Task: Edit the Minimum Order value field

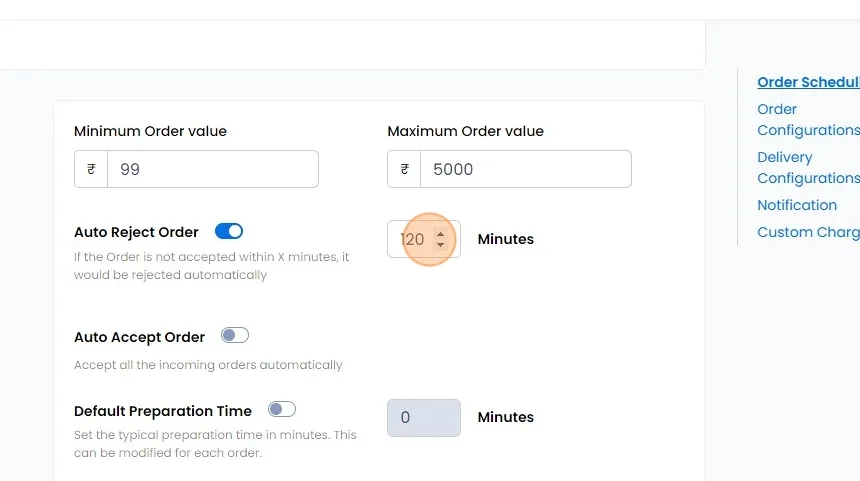Action: coord(212,169)
